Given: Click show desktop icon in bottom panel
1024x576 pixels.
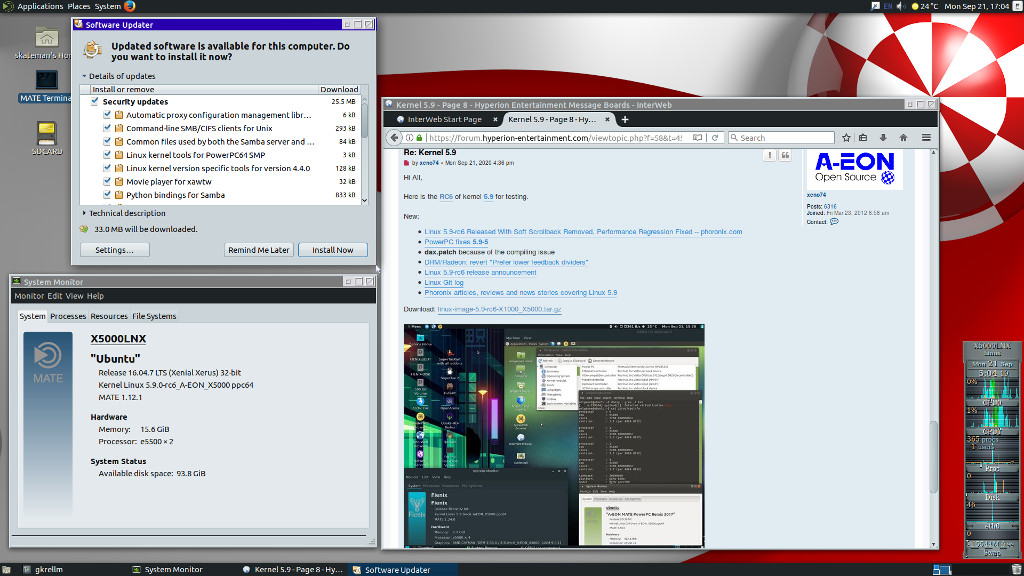Looking at the screenshot, I should tap(6, 569).
